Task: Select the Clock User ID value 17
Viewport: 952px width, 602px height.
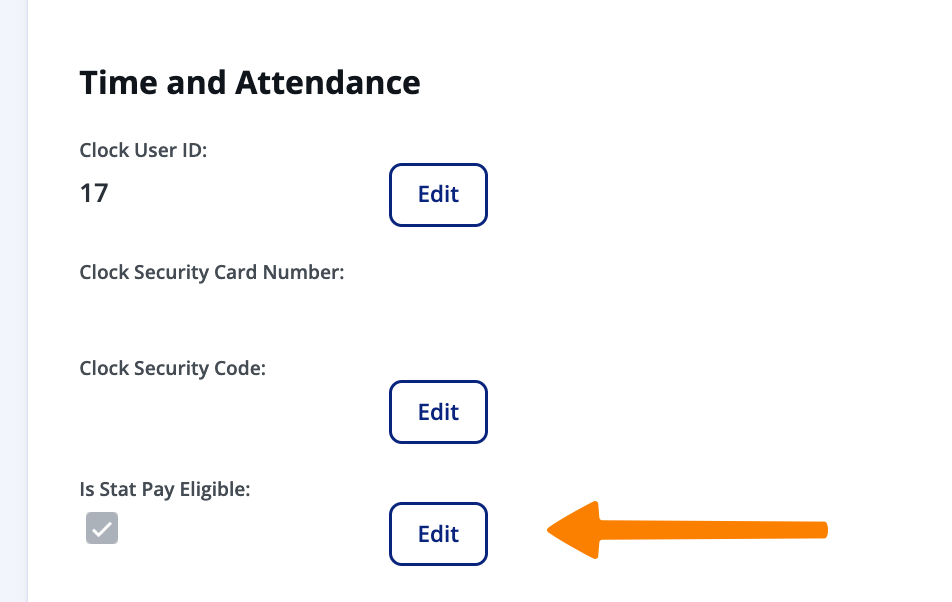Action: click(x=94, y=192)
